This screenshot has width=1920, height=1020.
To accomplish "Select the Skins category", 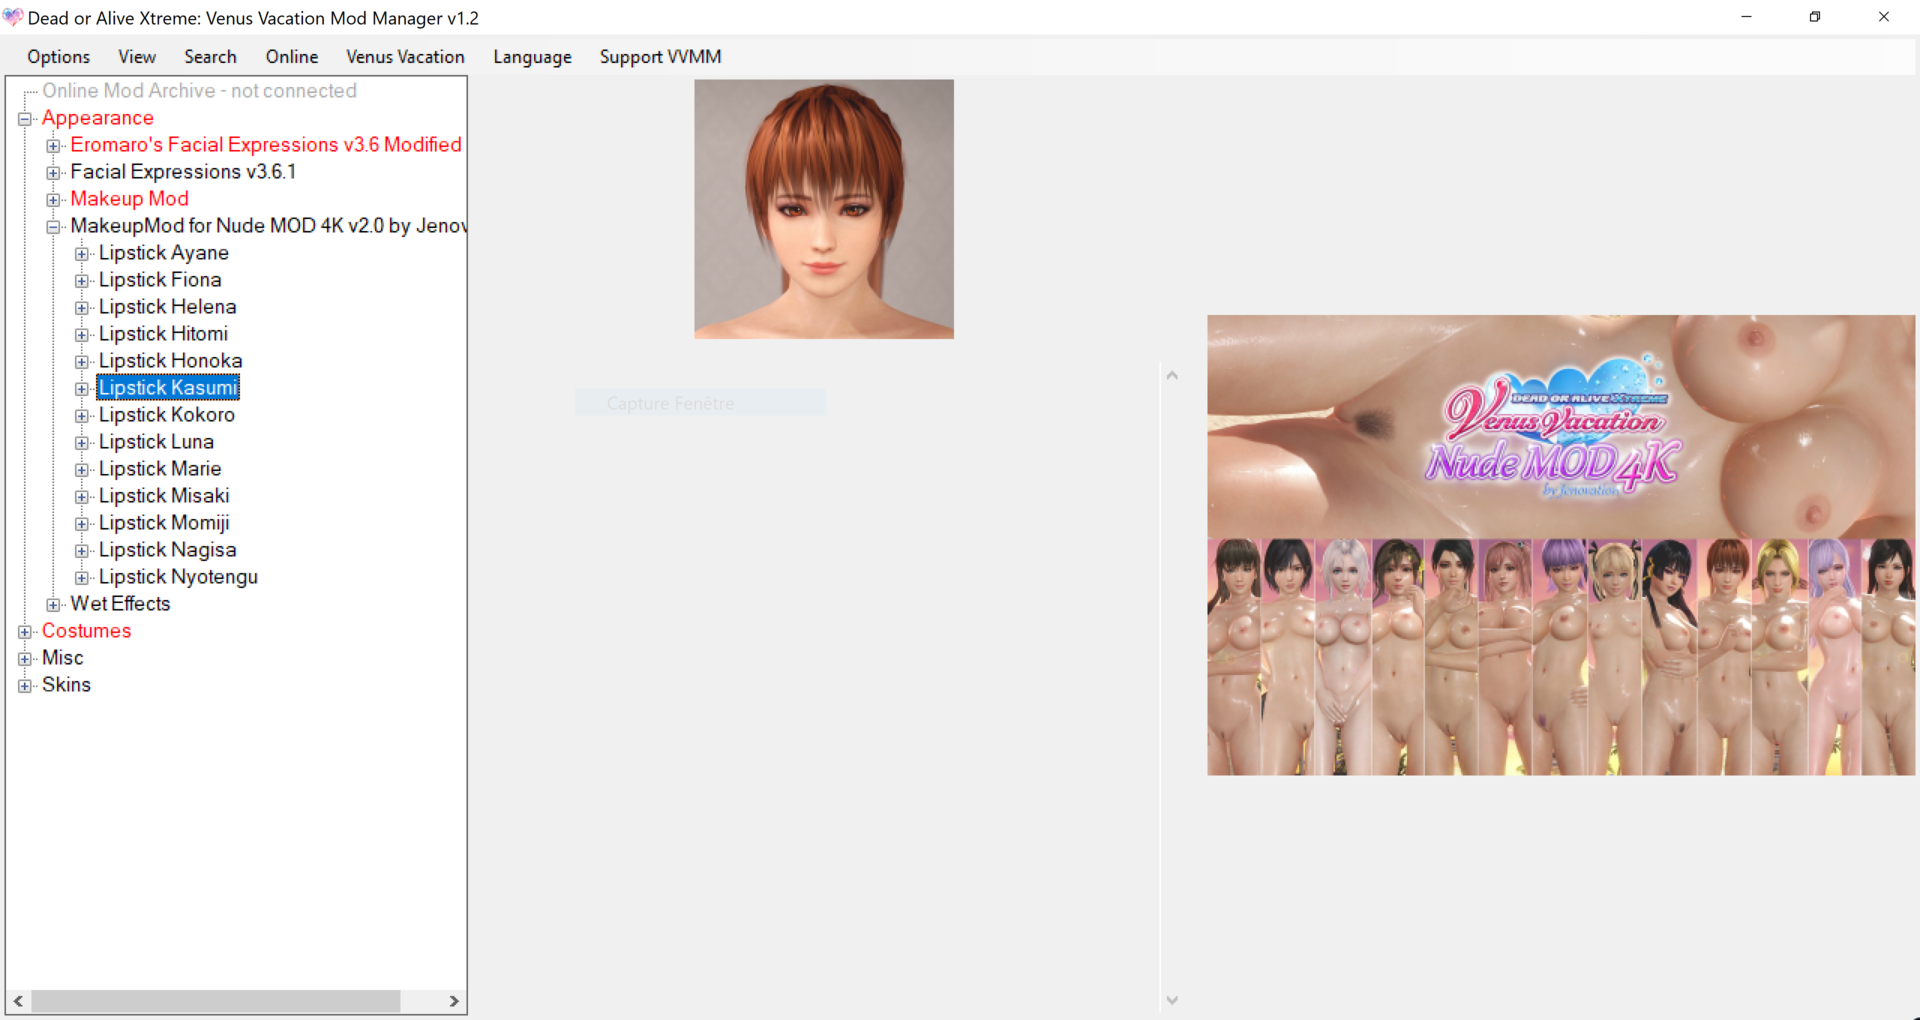I will [66, 685].
